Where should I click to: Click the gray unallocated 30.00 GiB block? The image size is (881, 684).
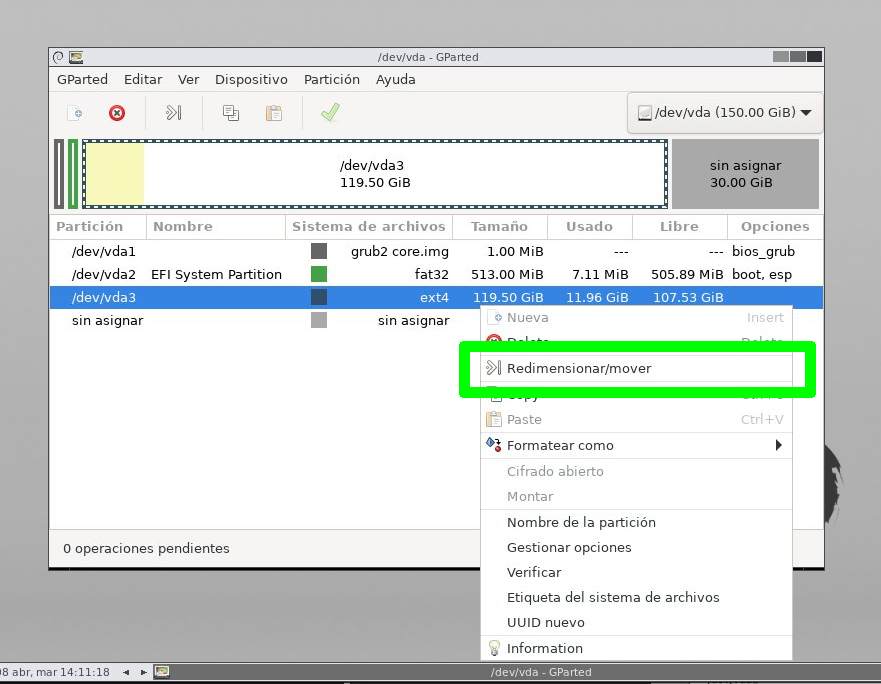745,174
